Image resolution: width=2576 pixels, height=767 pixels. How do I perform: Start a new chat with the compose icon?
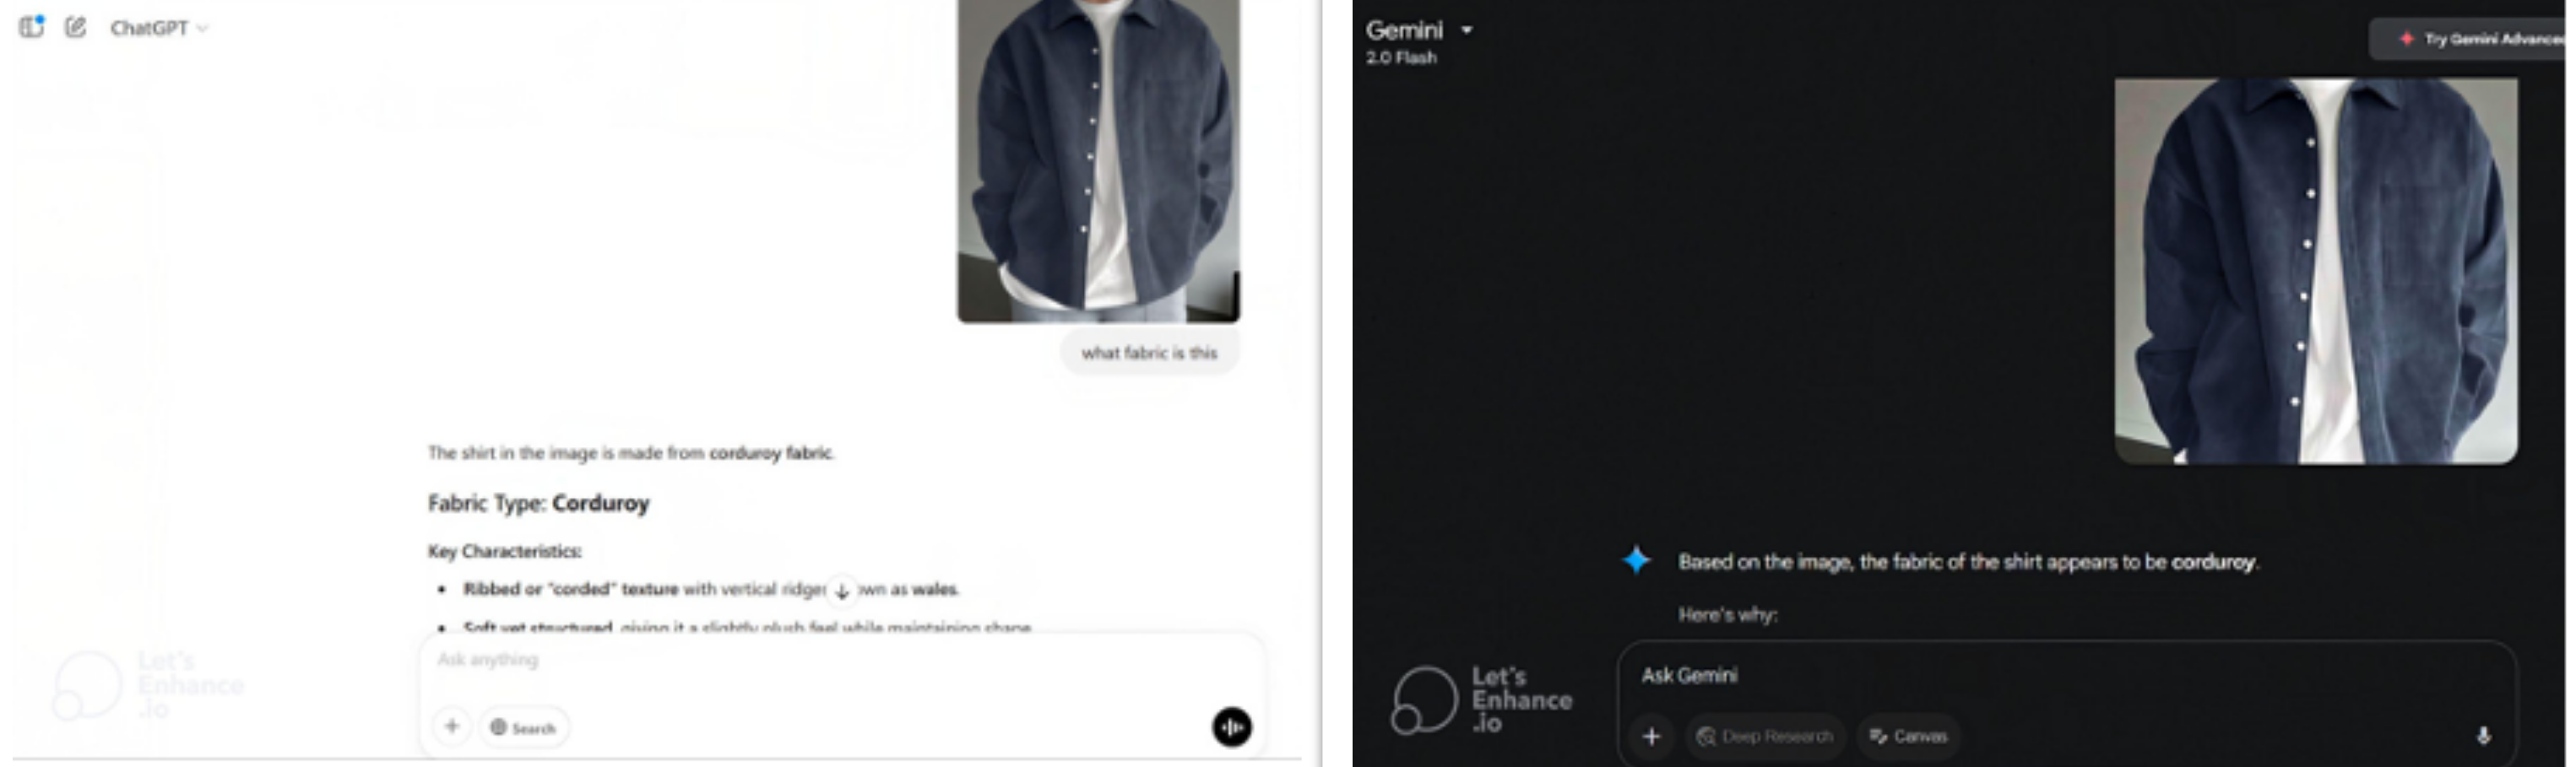coord(75,27)
